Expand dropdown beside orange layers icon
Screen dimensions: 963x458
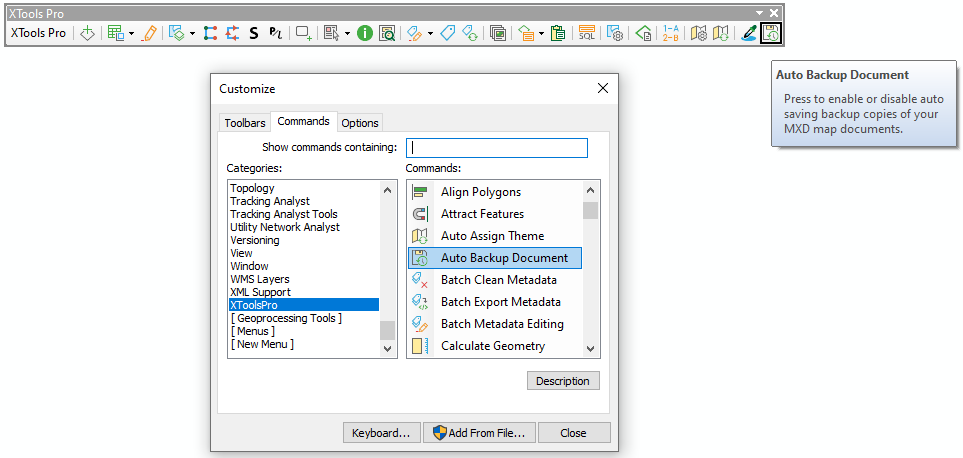click(x=542, y=33)
